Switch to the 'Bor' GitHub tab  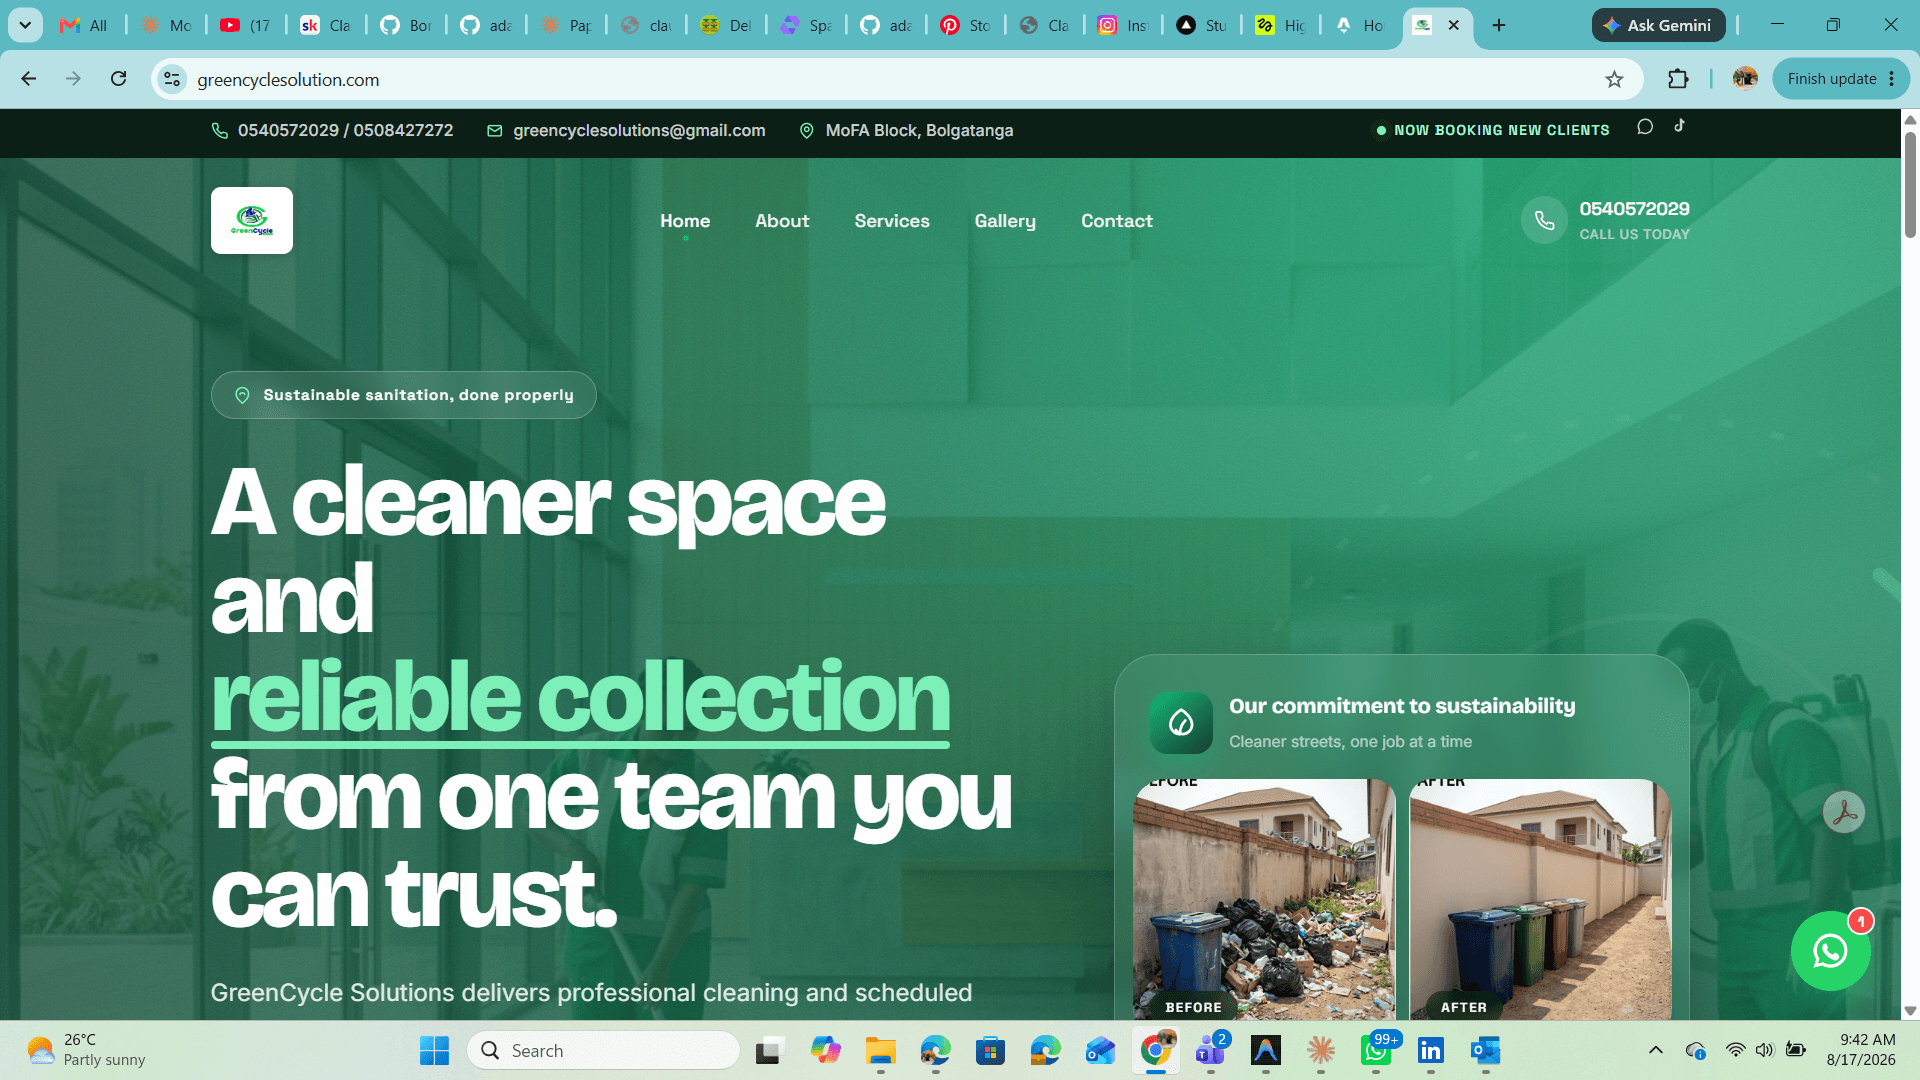point(406,25)
